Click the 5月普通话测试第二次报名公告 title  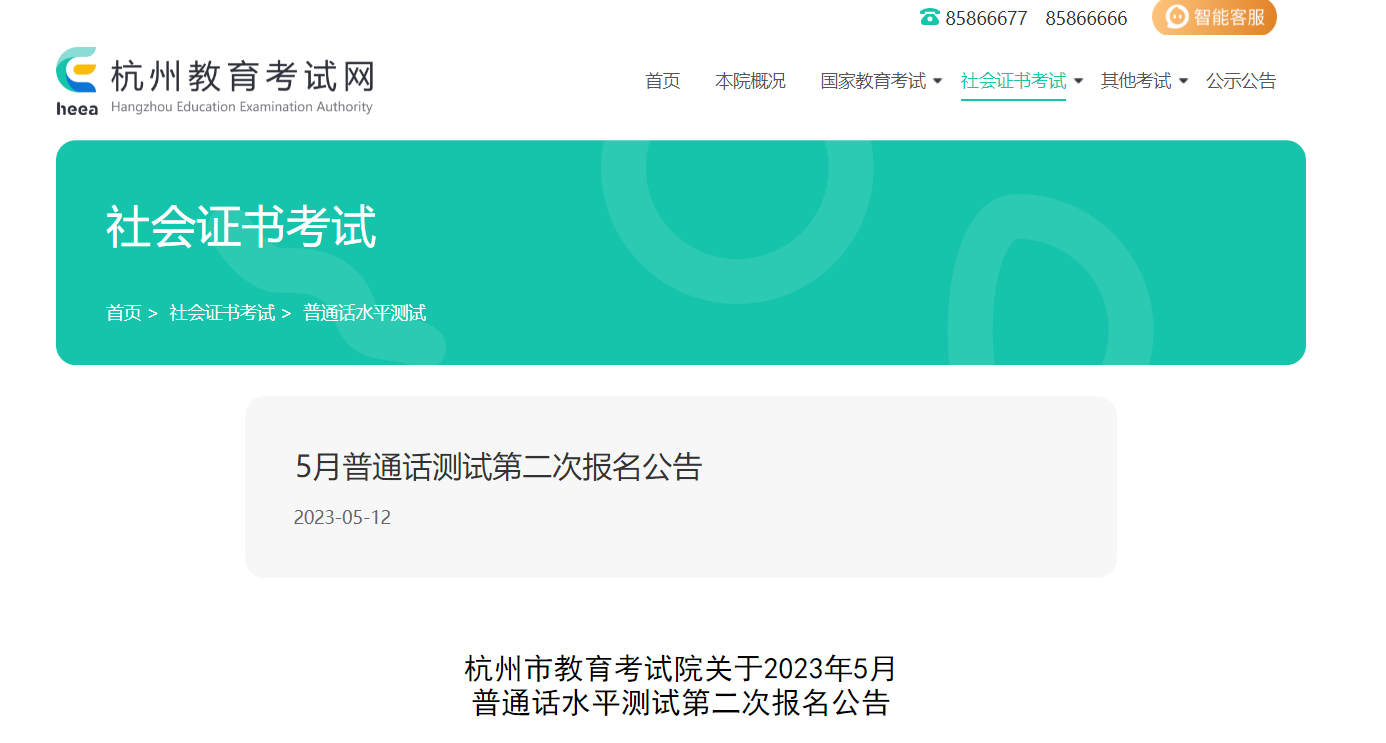click(498, 467)
